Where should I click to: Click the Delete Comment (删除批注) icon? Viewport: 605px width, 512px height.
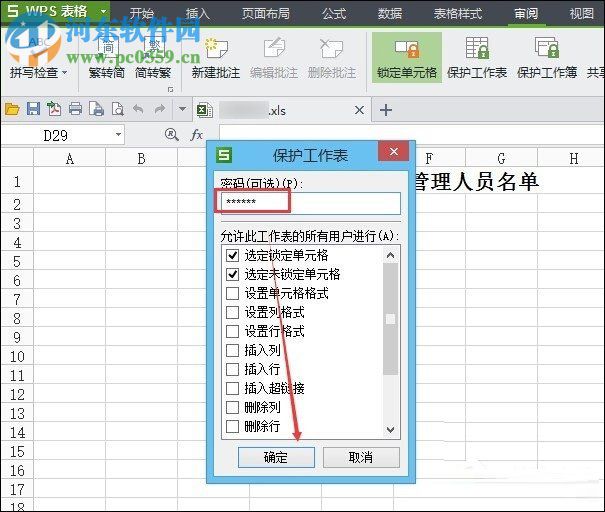(x=331, y=48)
